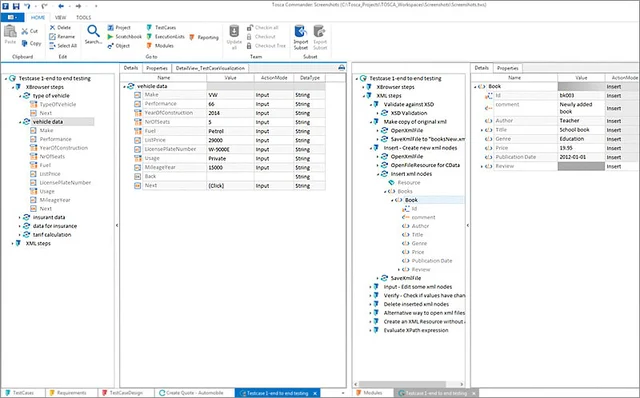Image resolution: width=640 pixels, height=398 pixels.
Task: Click the Select All icon
Action: tap(52, 46)
